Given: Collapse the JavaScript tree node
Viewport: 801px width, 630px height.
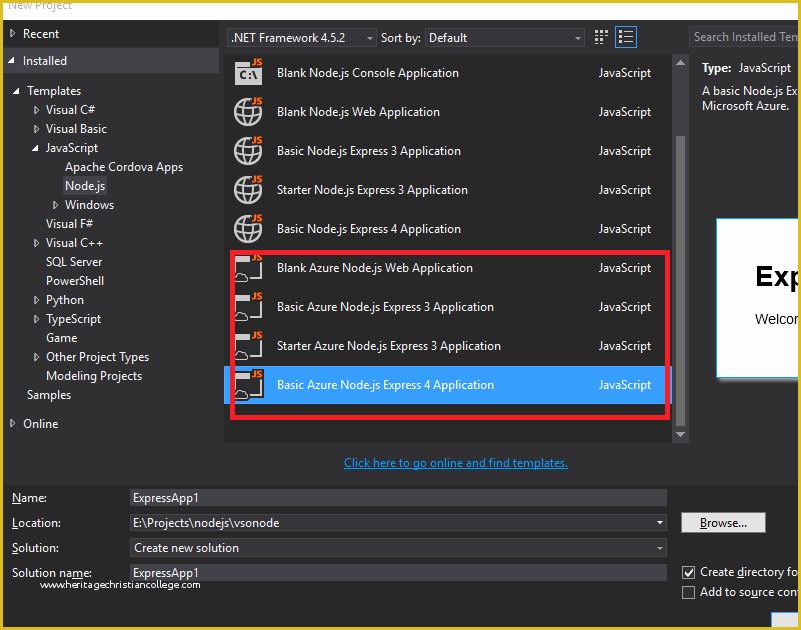Looking at the screenshot, I should pyautogui.click(x=35, y=148).
